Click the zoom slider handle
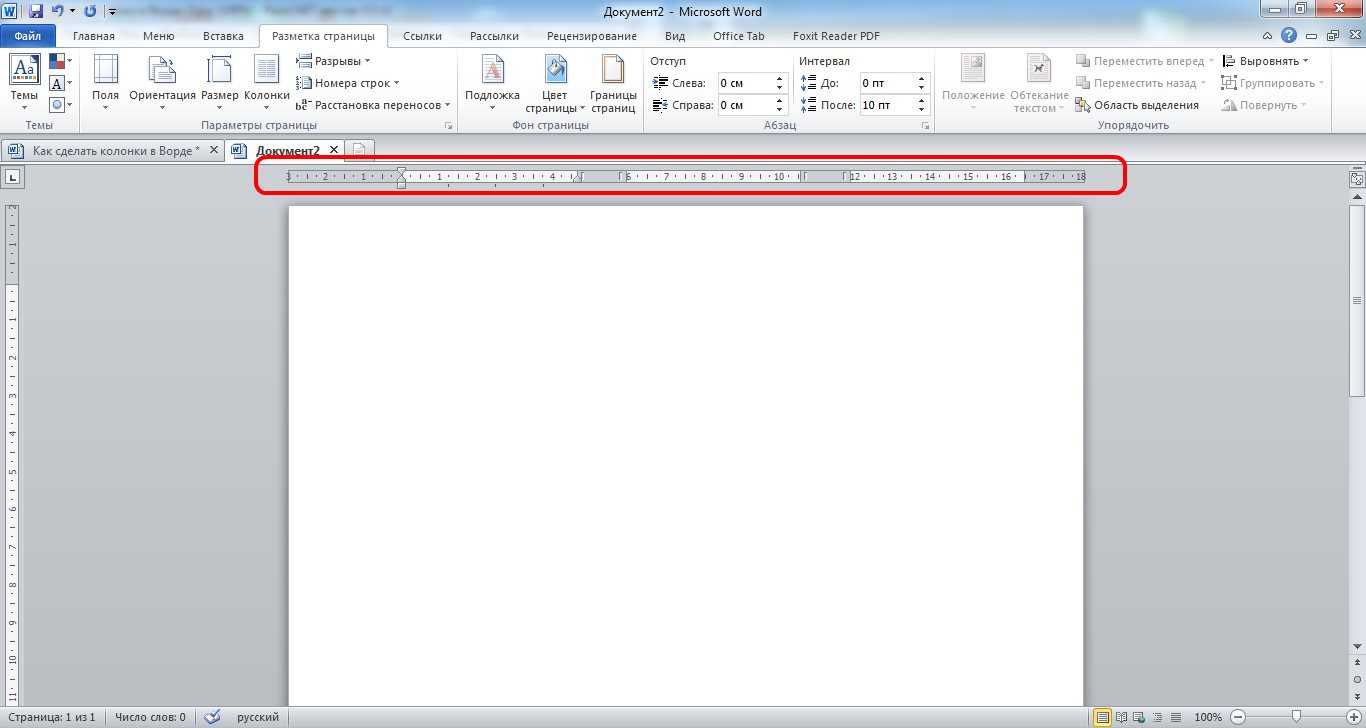Viewport: 1366px width, 728px height. (x=1296, y=717)
